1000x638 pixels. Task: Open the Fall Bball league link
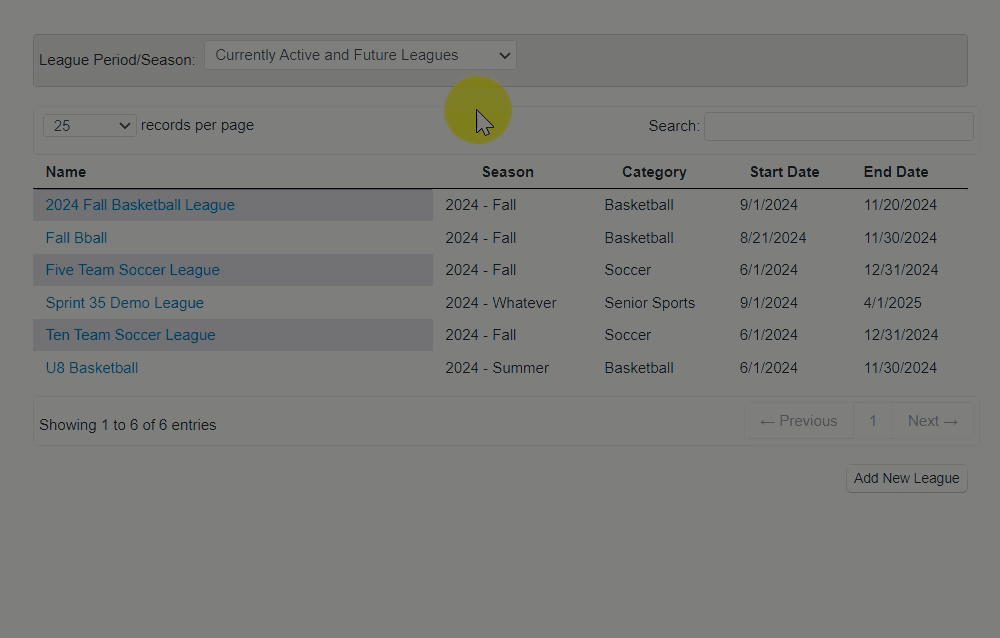(76, 238)
